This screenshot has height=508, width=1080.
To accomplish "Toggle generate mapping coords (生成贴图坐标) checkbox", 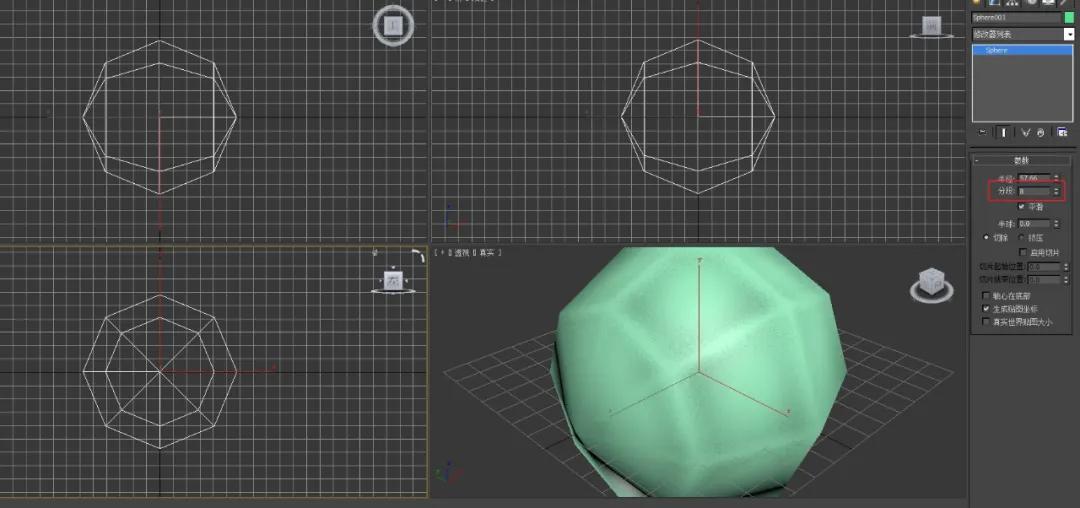I will tap(986, 309).
